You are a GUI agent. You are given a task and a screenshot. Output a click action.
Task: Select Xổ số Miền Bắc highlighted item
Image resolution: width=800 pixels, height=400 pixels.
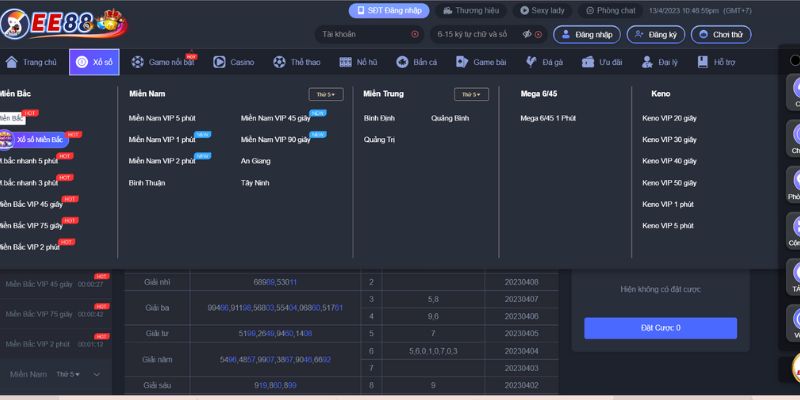coord(34,139)
